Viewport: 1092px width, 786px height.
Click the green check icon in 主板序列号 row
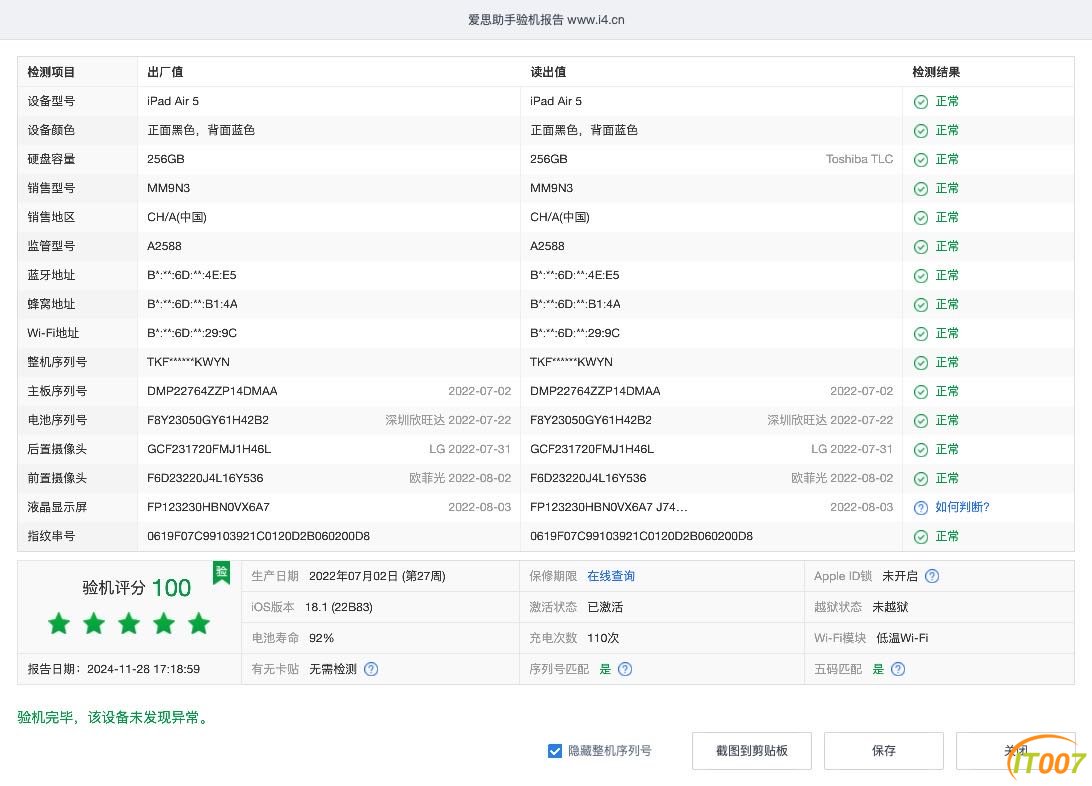pyautogui.click(x=921, y=392)
